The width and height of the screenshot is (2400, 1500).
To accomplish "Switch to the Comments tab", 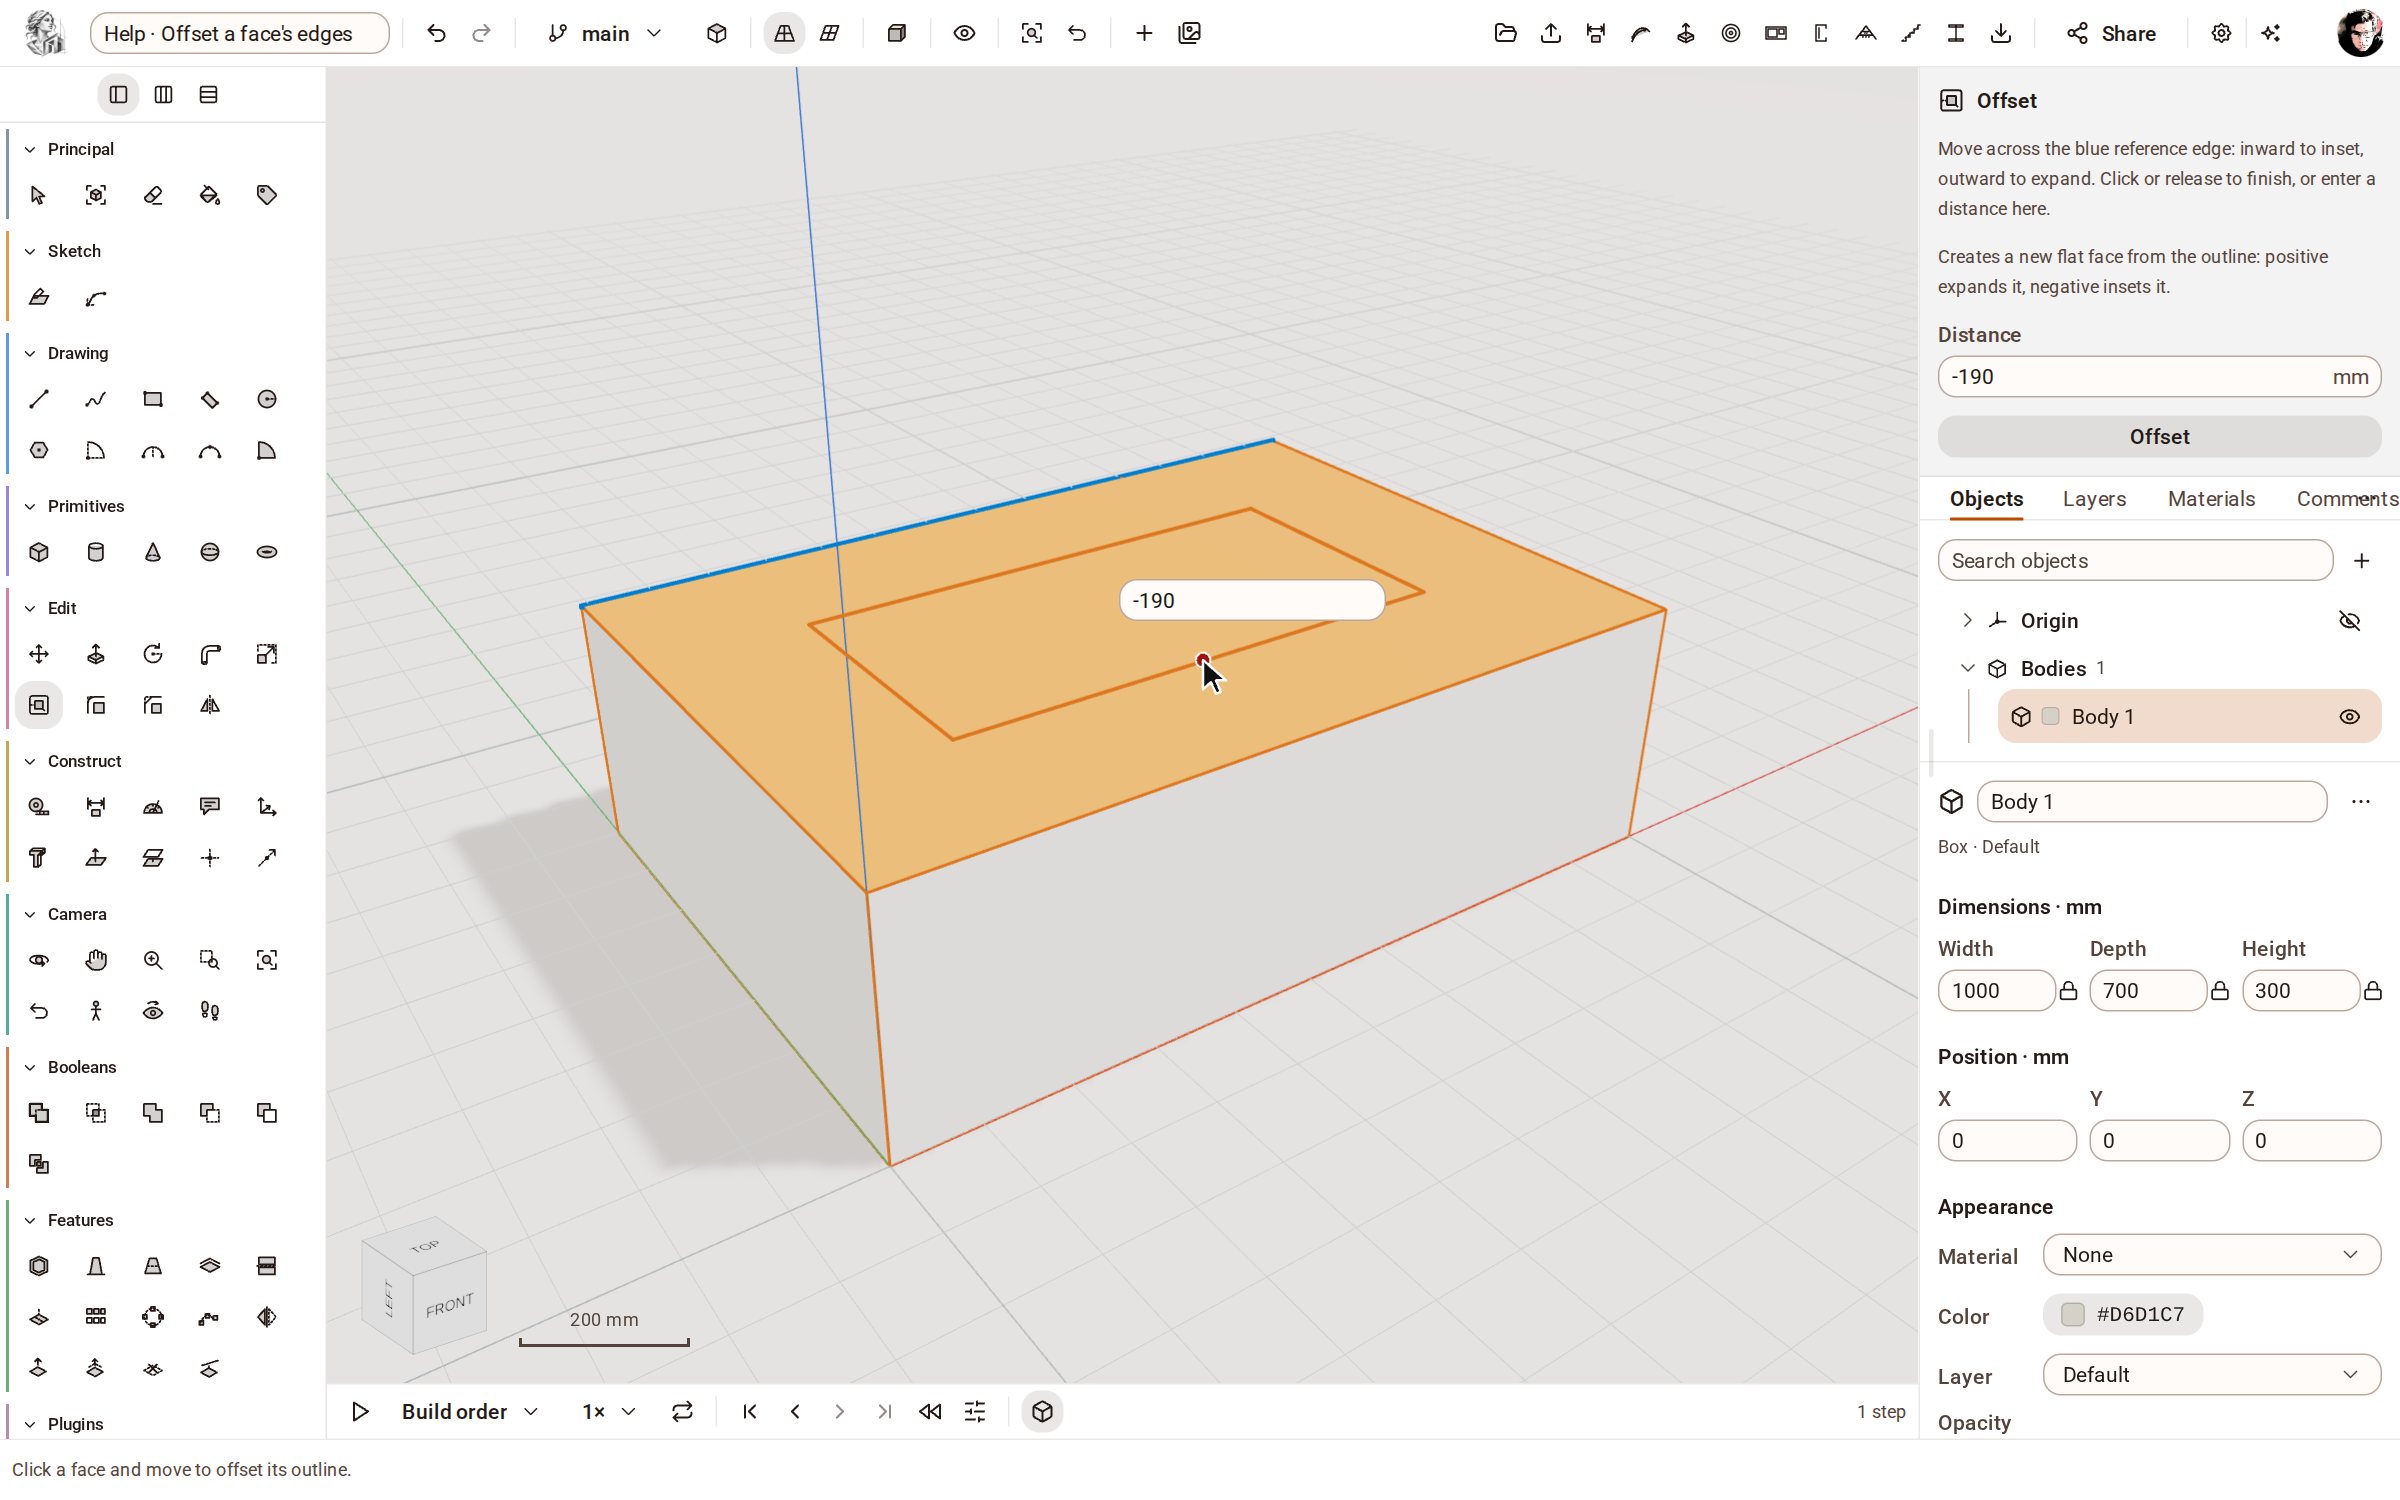I will click(2347, 499).
